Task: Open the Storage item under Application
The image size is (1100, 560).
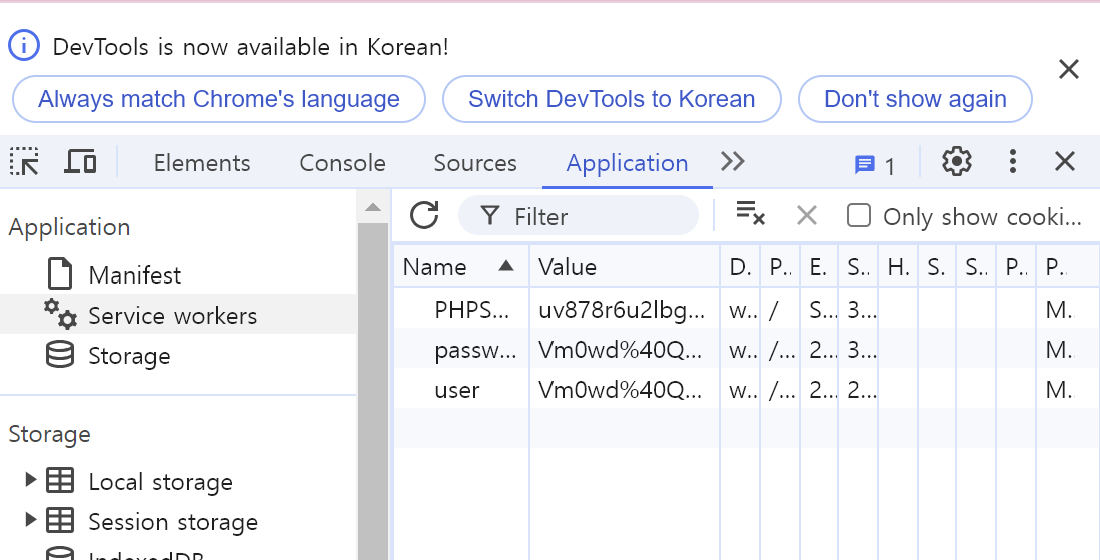Action: coord(129,356)
